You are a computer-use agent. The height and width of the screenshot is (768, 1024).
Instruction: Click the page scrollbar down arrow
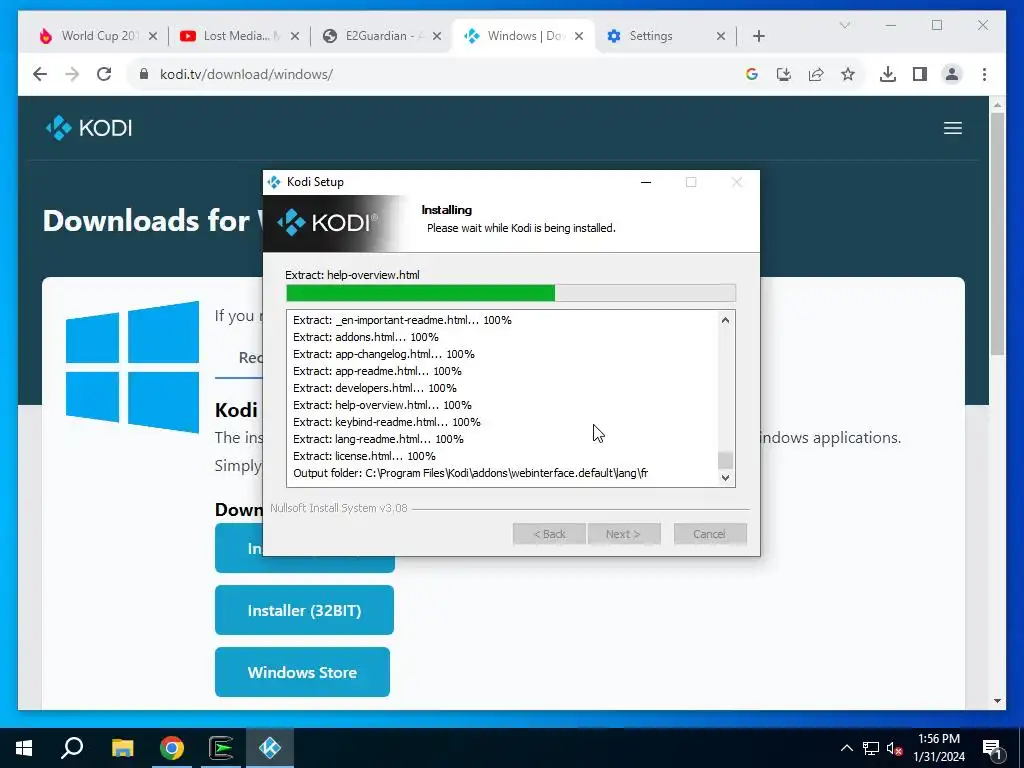(997, 701)
